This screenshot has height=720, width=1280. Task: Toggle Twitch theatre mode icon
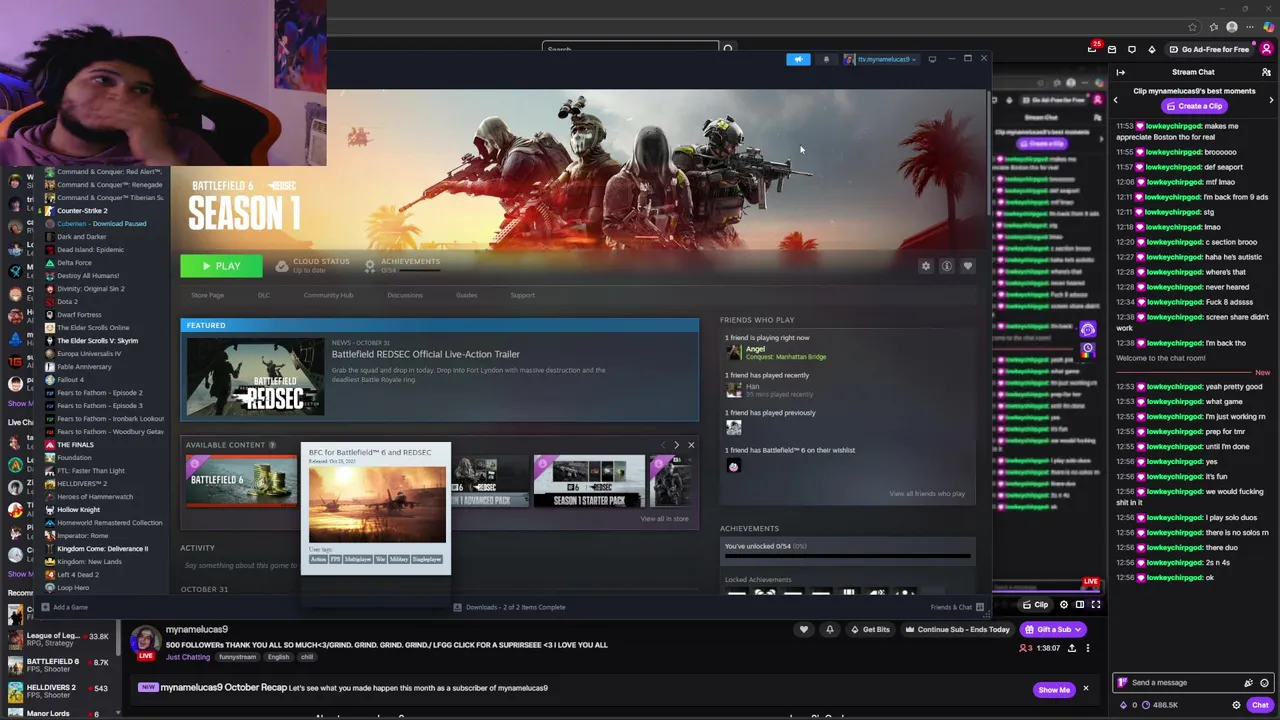[x=1080, y=604]
